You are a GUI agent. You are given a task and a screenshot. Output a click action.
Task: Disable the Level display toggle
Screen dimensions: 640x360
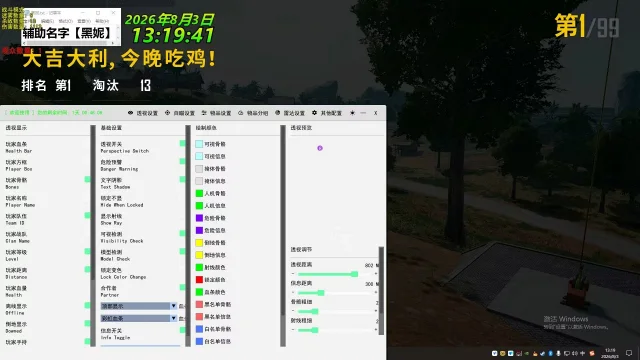[x=87, y=251]
